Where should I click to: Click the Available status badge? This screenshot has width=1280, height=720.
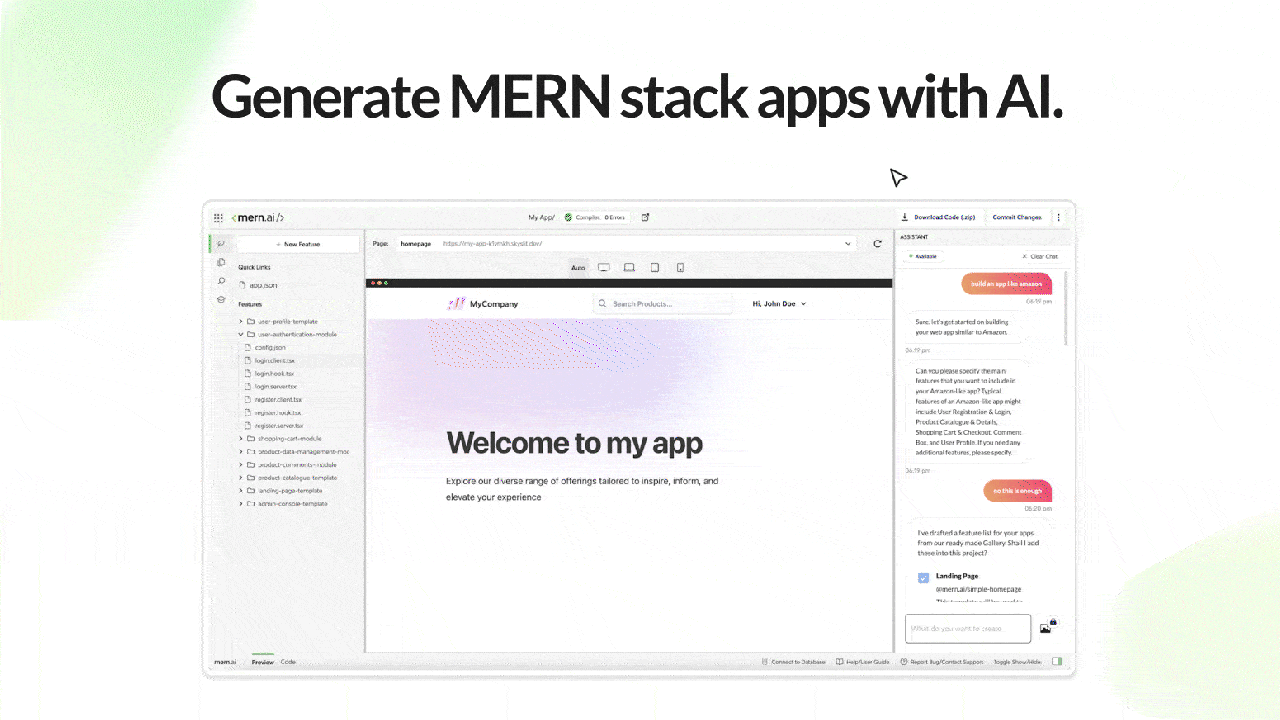(x=923, y=256)
